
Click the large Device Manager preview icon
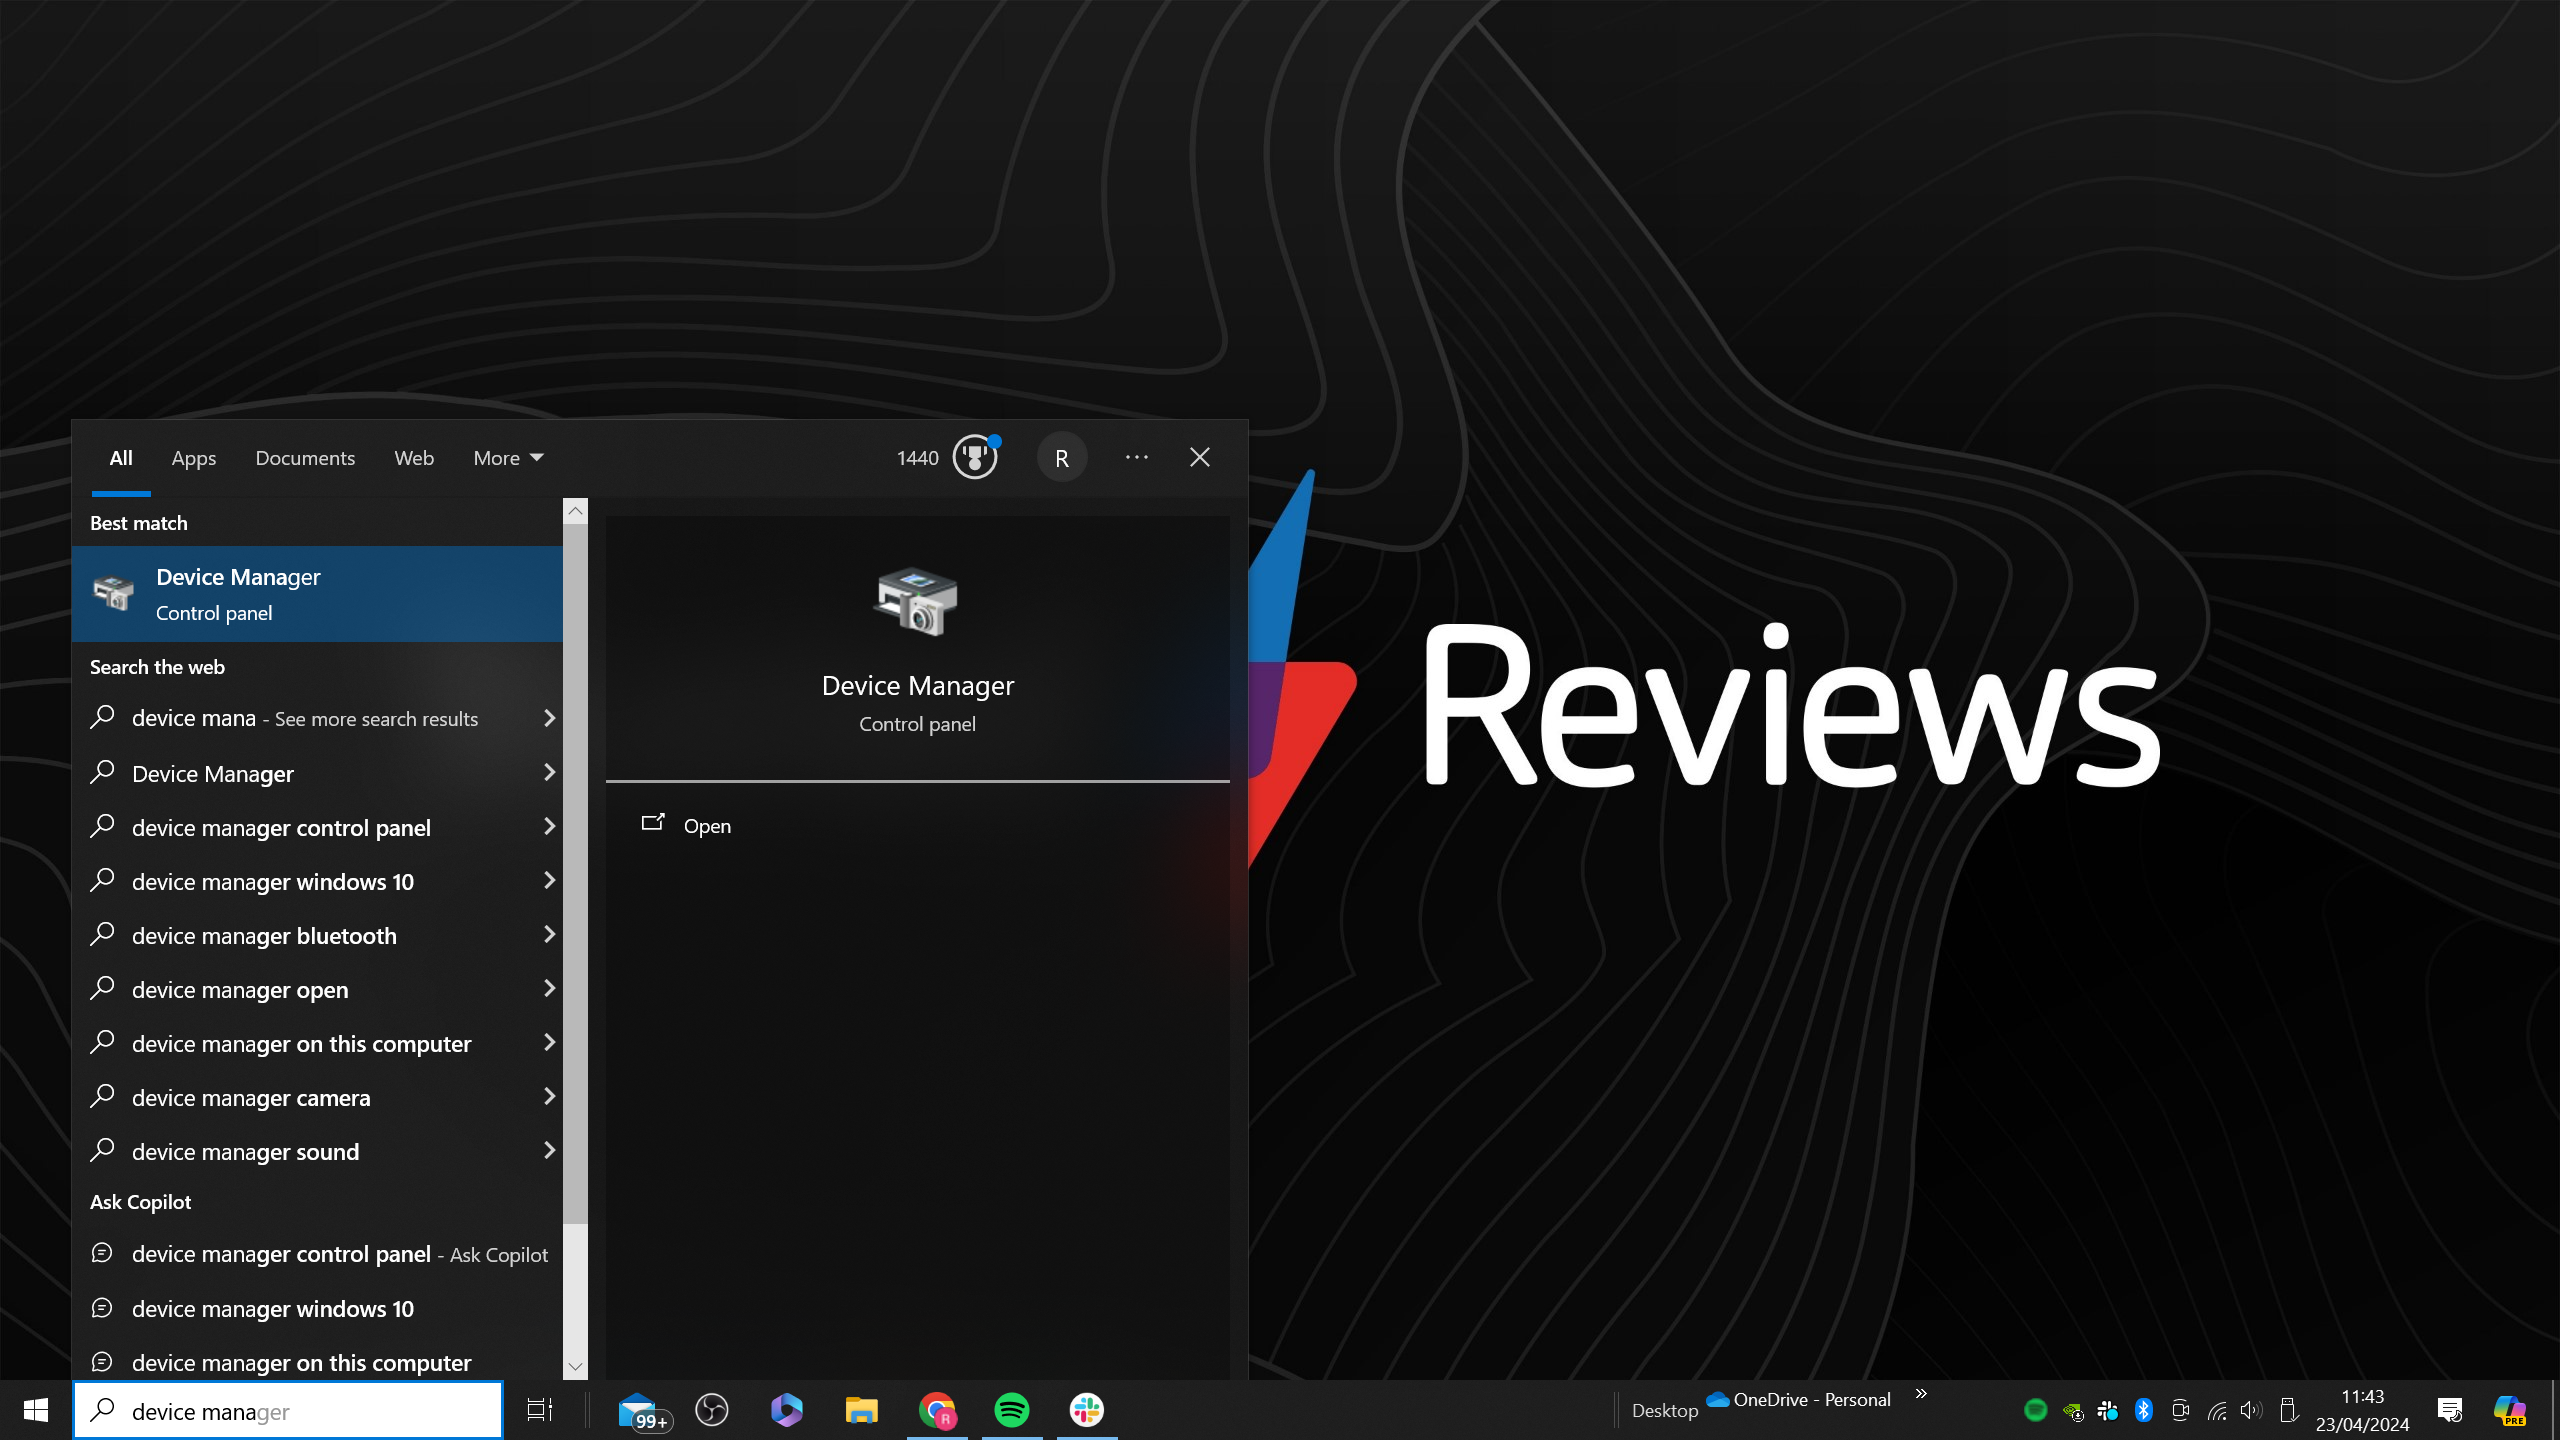pos(917,602)
